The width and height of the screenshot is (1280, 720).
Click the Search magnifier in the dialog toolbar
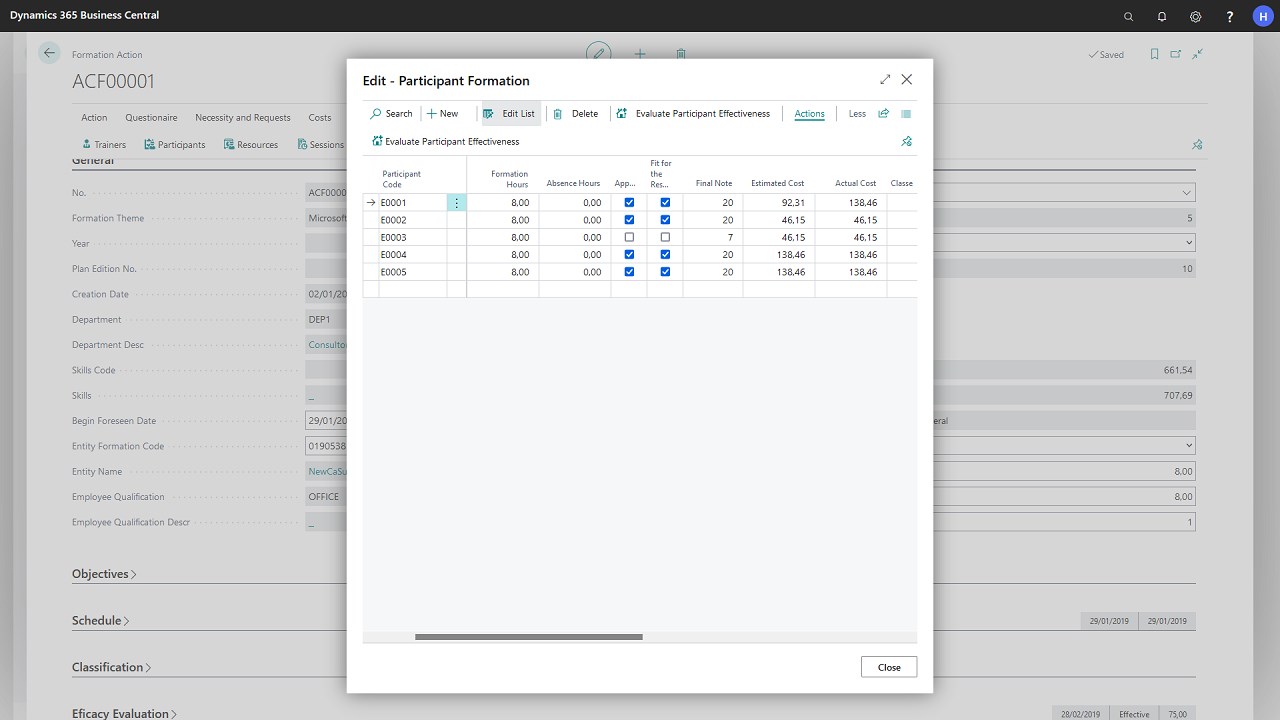click(391, 114)
